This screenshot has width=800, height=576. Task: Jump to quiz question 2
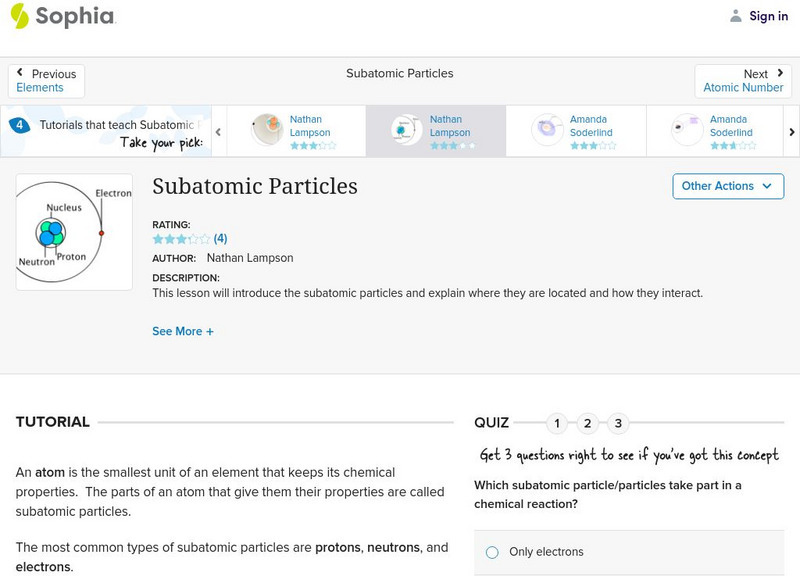coord(588,423)
